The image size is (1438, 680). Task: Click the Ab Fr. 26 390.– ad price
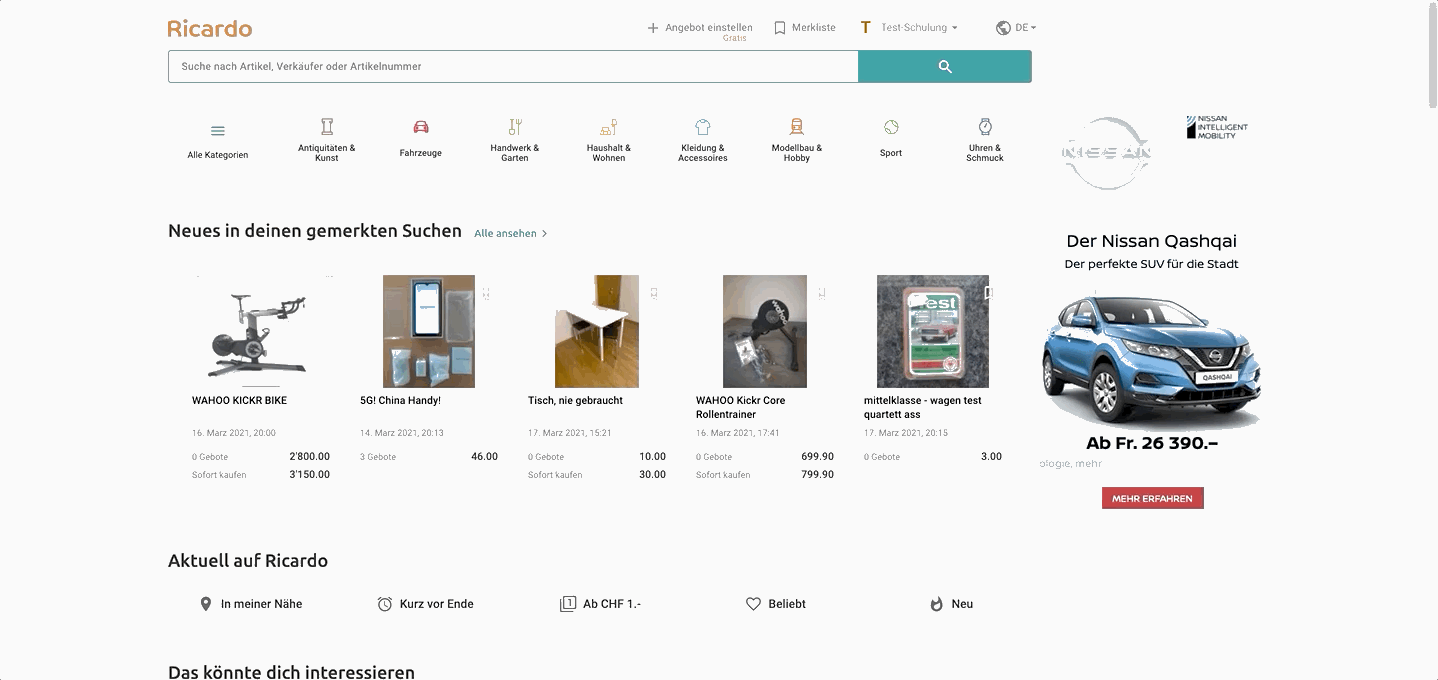coord(1152,443)
